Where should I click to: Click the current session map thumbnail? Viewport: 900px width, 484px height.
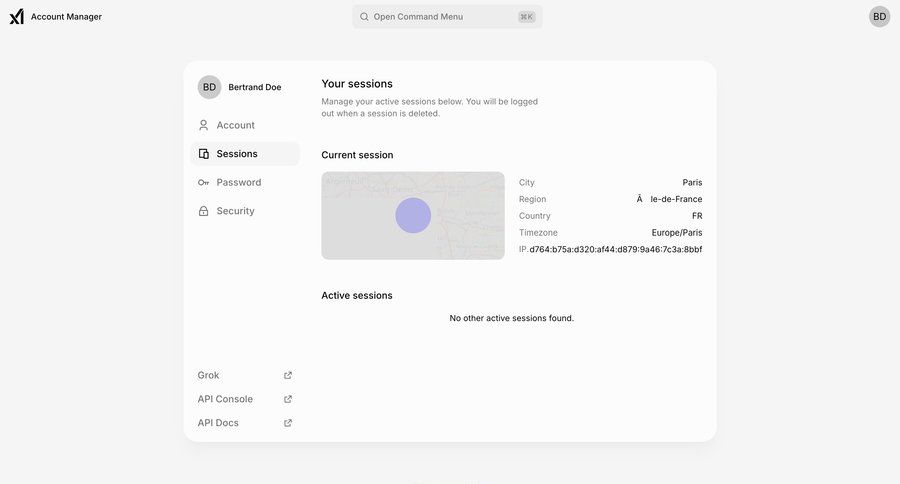click(x=413, y=215)
